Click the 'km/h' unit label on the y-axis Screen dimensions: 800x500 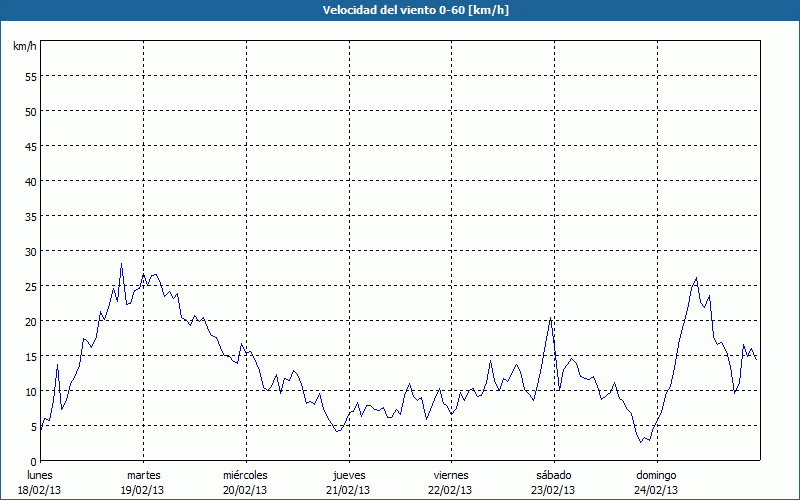point(24,47)
